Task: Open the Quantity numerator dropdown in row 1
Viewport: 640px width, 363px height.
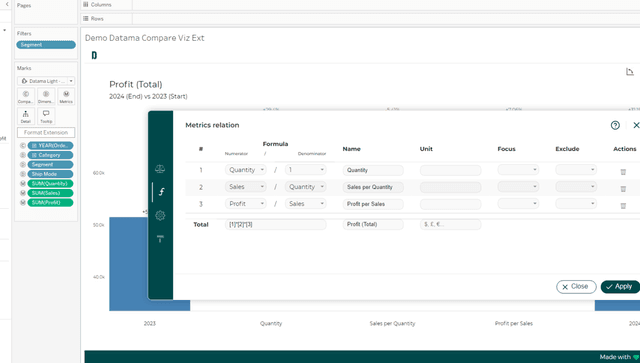Action: (x=246, y=170)
